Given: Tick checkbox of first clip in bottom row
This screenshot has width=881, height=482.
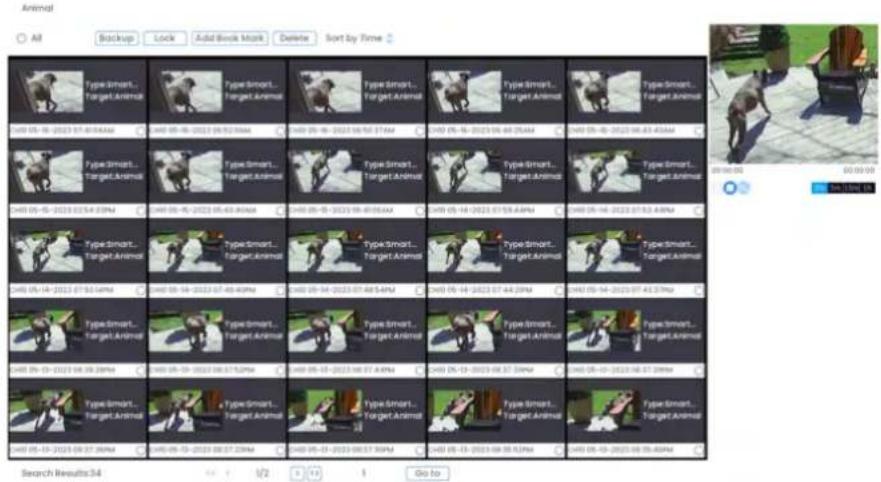Looking at the screenshot, I should [x=140, y=450].
